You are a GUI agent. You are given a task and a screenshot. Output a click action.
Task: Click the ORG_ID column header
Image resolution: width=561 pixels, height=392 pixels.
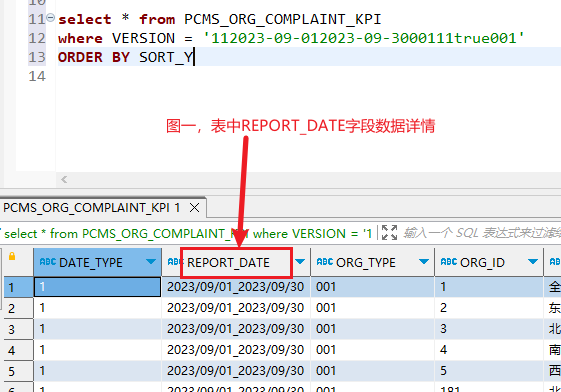pyautogui.click(x=489, y=262)
